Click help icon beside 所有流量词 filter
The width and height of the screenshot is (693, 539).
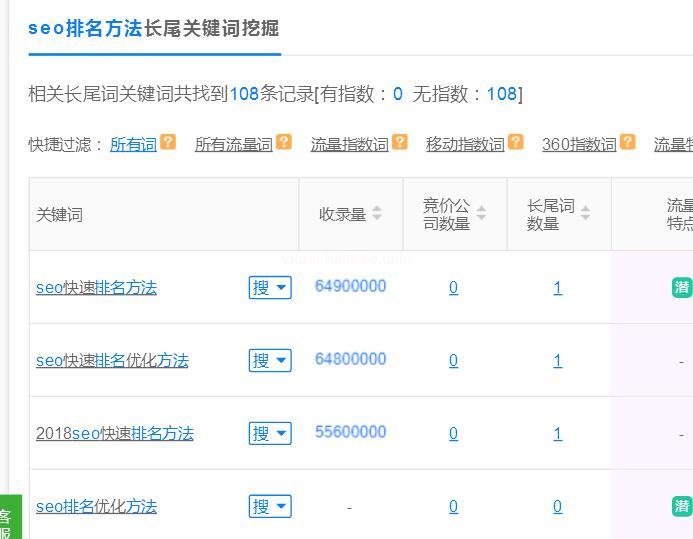pos(284,143)
